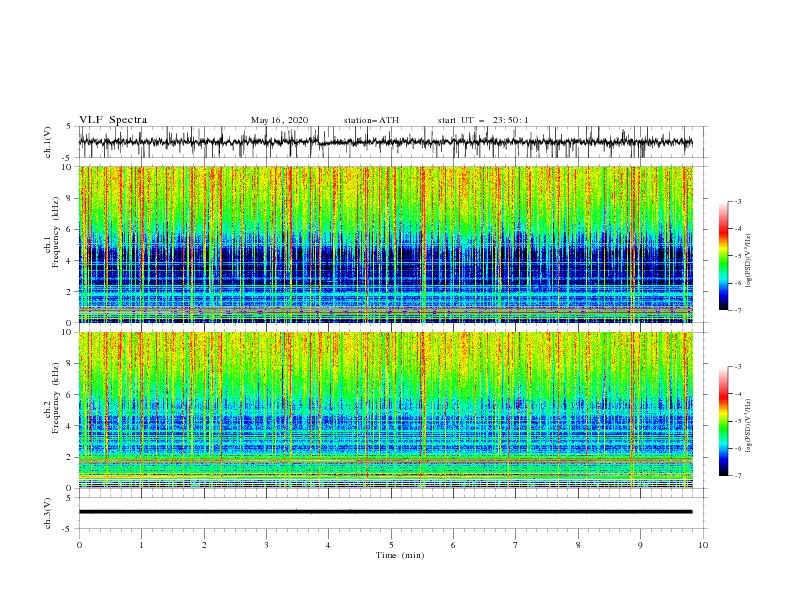Click the "station=ATH" header label
Image resolution: width=792 pixels, height=612 pixels.
[x=371, y=120]
